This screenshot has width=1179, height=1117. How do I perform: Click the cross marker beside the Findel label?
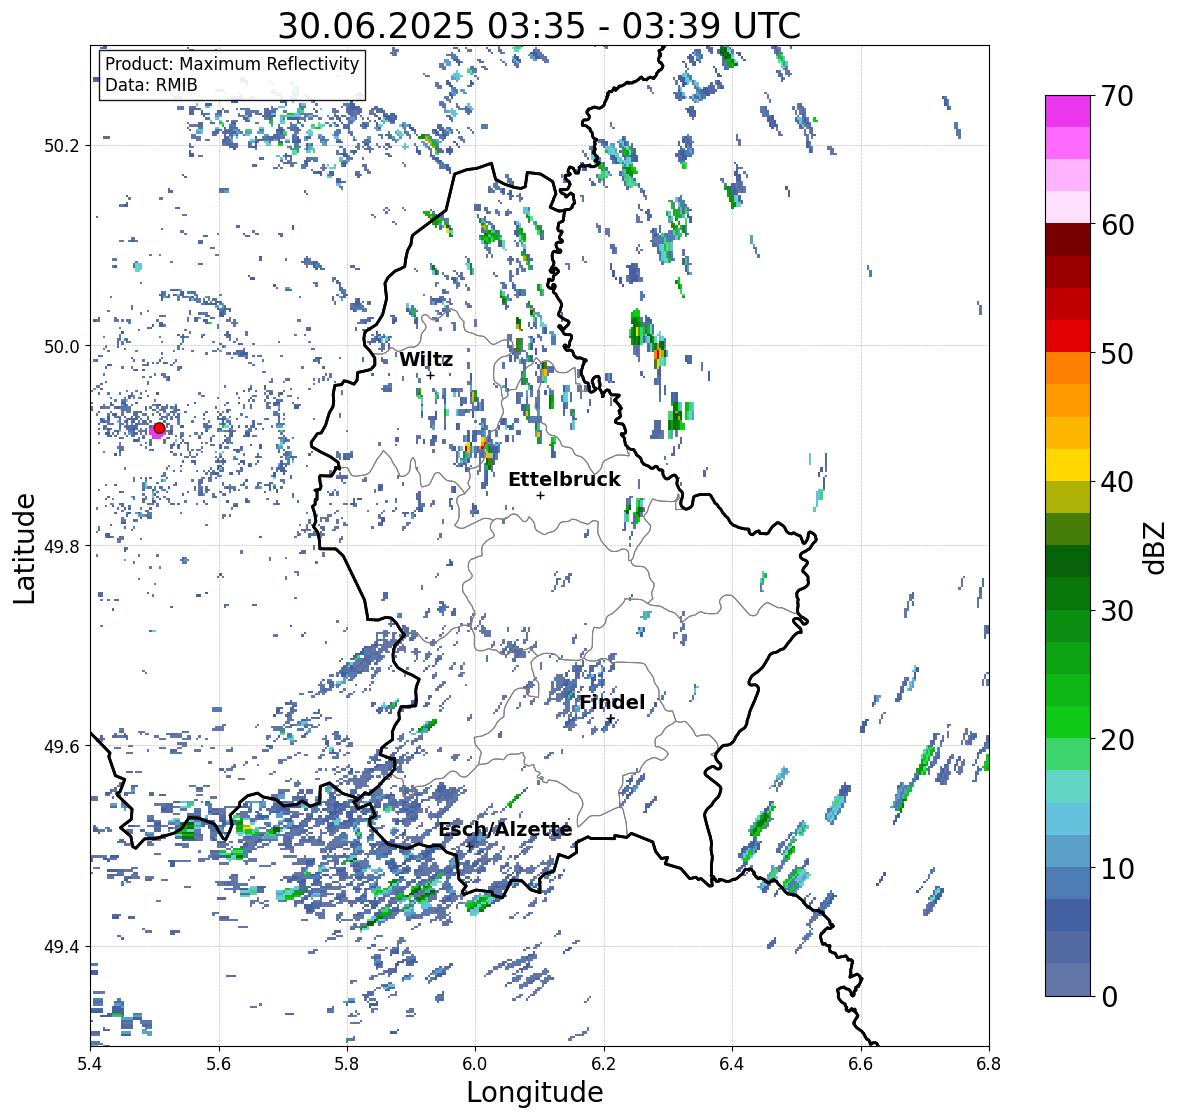coord(611,719)
